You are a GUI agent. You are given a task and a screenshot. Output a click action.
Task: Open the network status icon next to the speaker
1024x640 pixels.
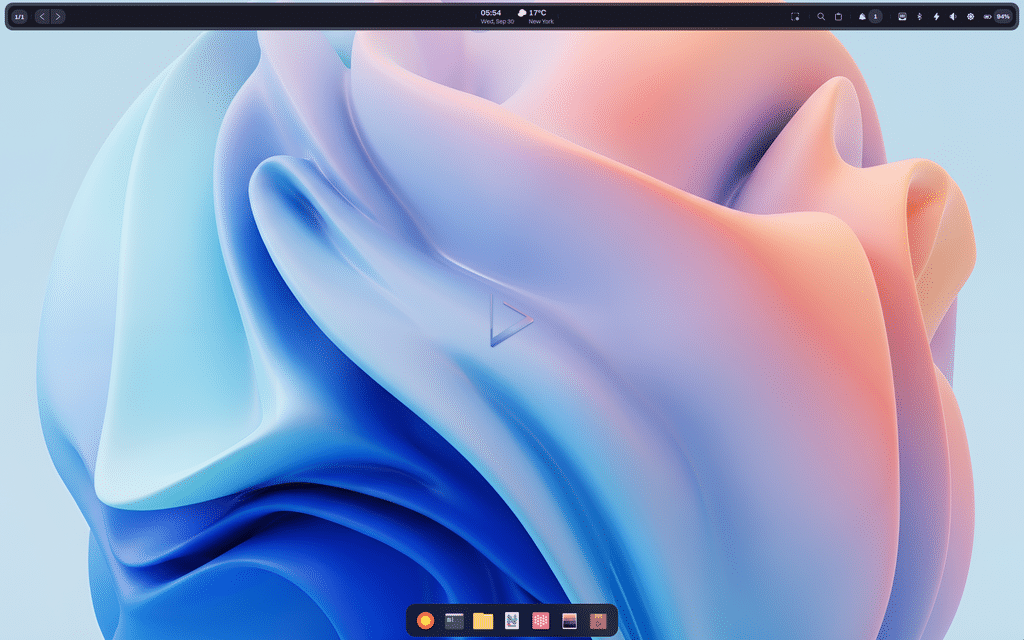pyautogui.click(x=970, y=16)
